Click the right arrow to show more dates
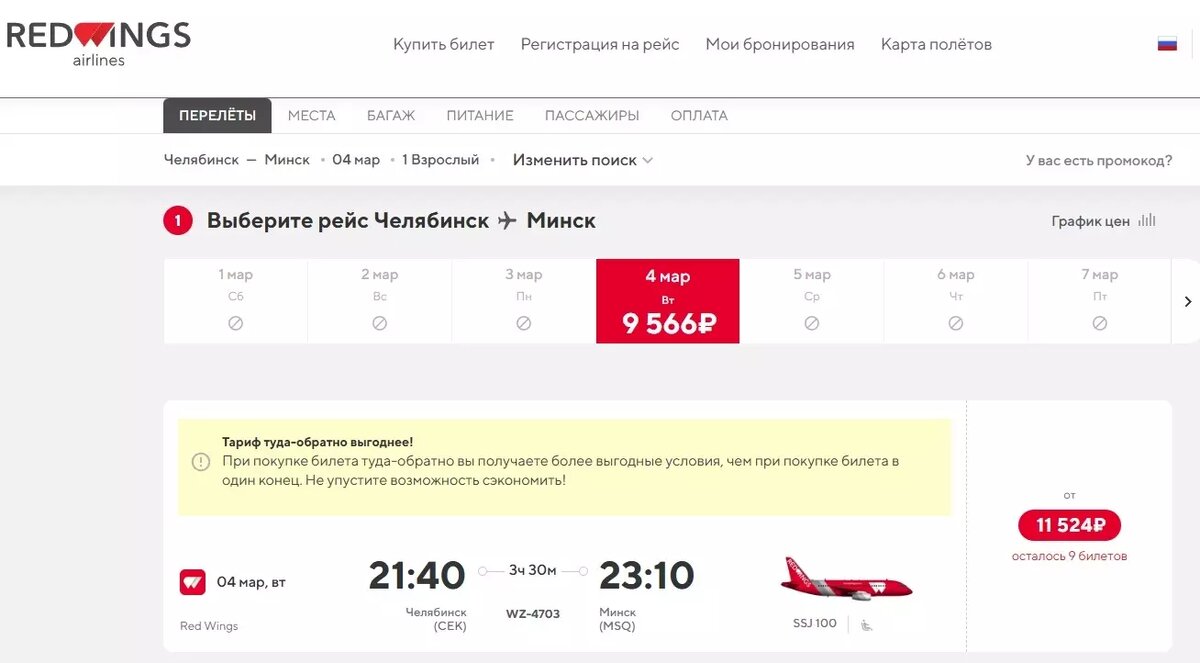The height and width of the screenshot is (663, 1200). 1187,300
